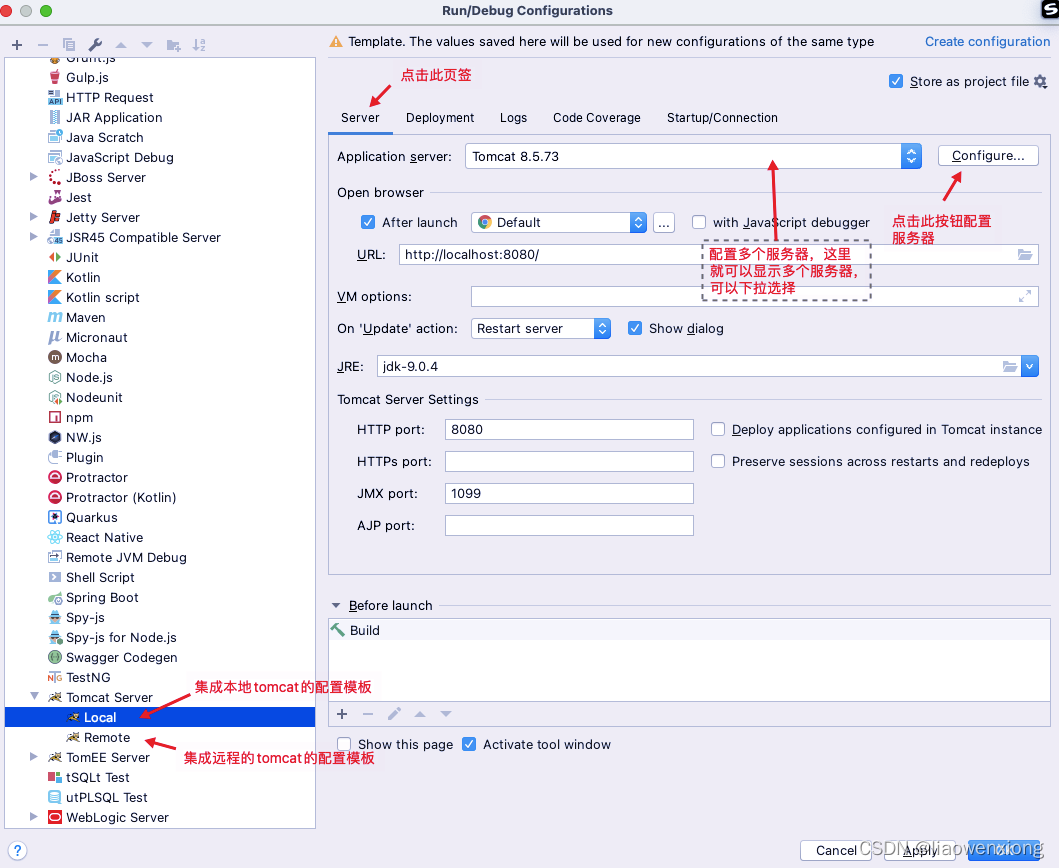The height and width of the screenshot is (868, 1059).
Task: Select React Native template
Action: coord(105,538)
